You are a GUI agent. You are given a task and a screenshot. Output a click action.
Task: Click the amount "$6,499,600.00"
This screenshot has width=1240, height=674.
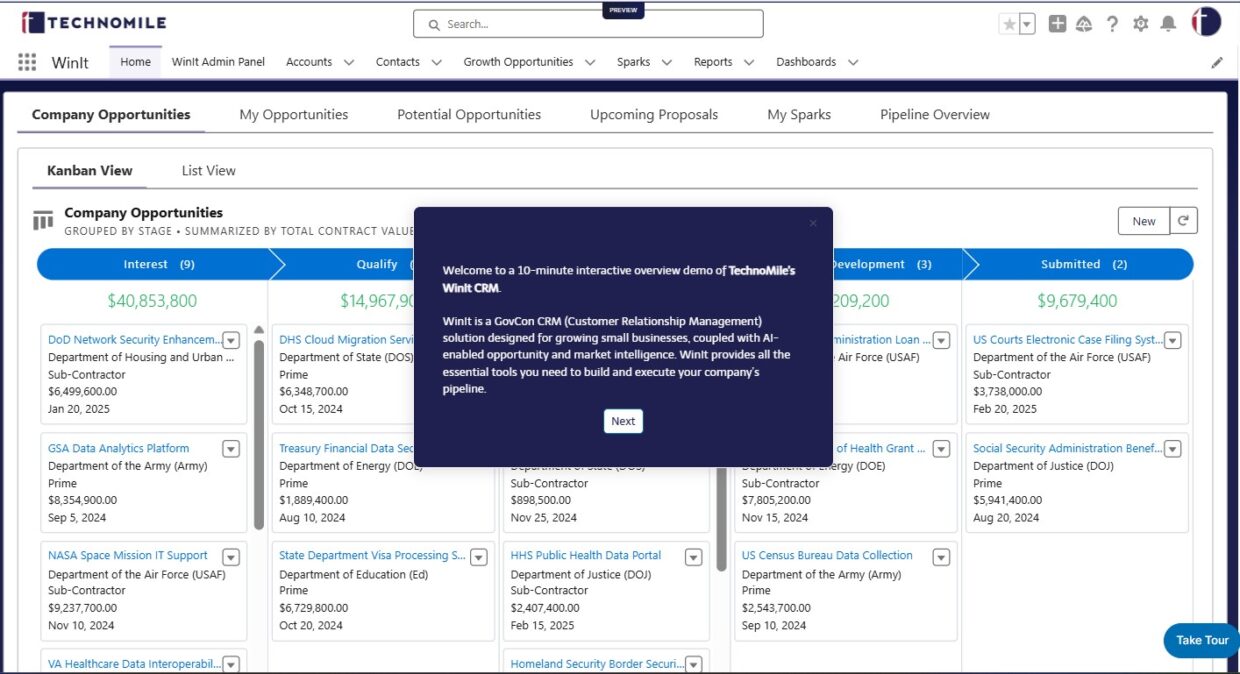[83, 392]
